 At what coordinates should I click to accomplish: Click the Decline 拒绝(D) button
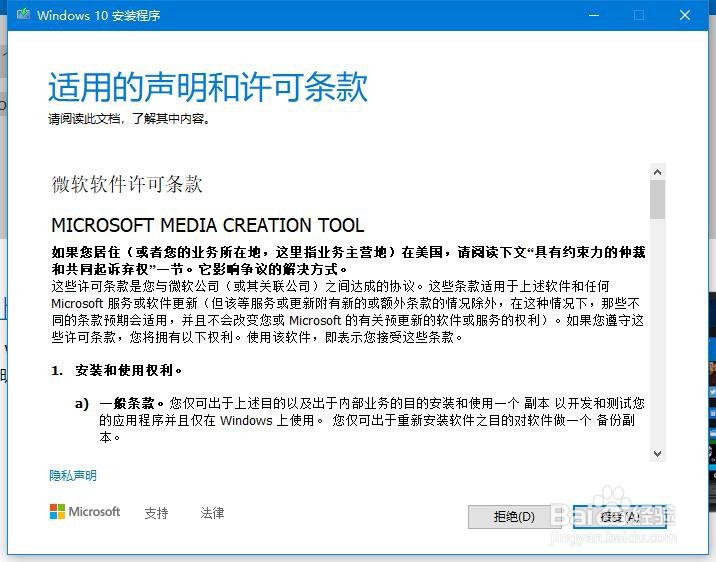pyautogui.click(x=514, y=517)
